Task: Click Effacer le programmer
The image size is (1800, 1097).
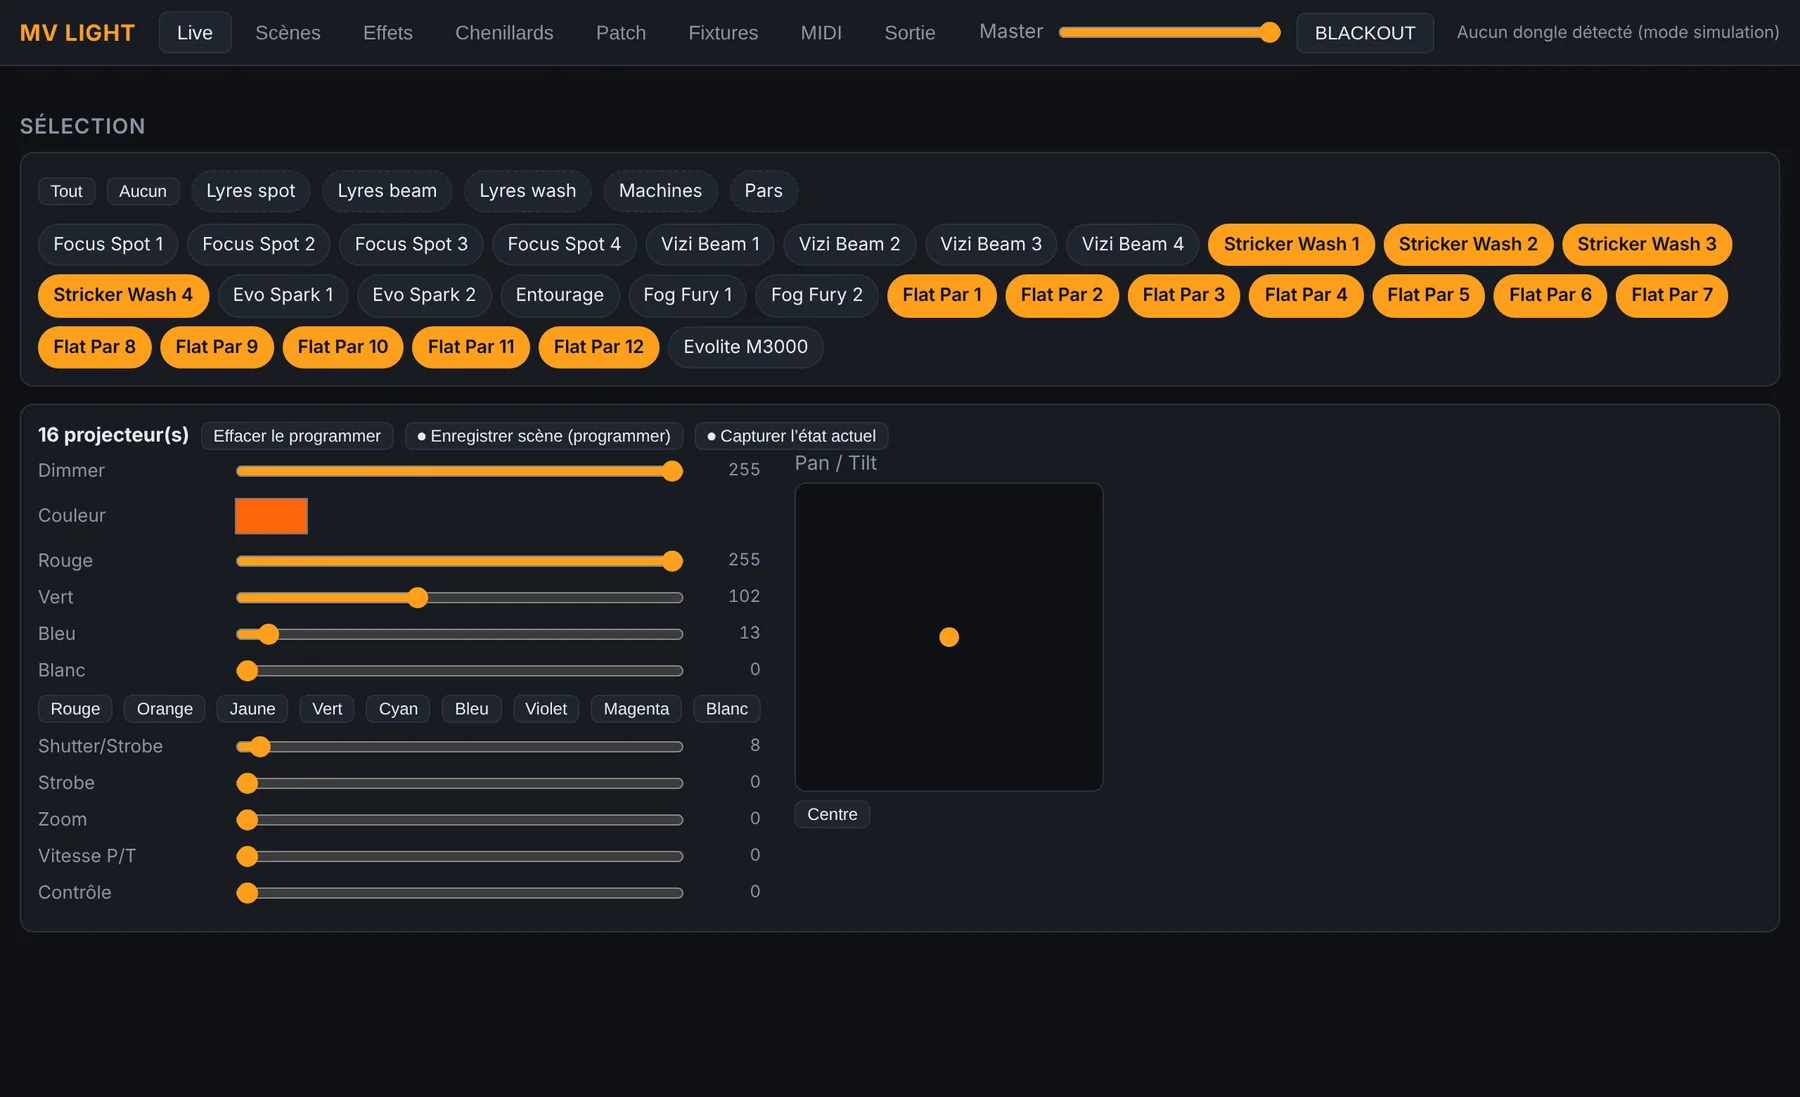Action: coord(297,436)
